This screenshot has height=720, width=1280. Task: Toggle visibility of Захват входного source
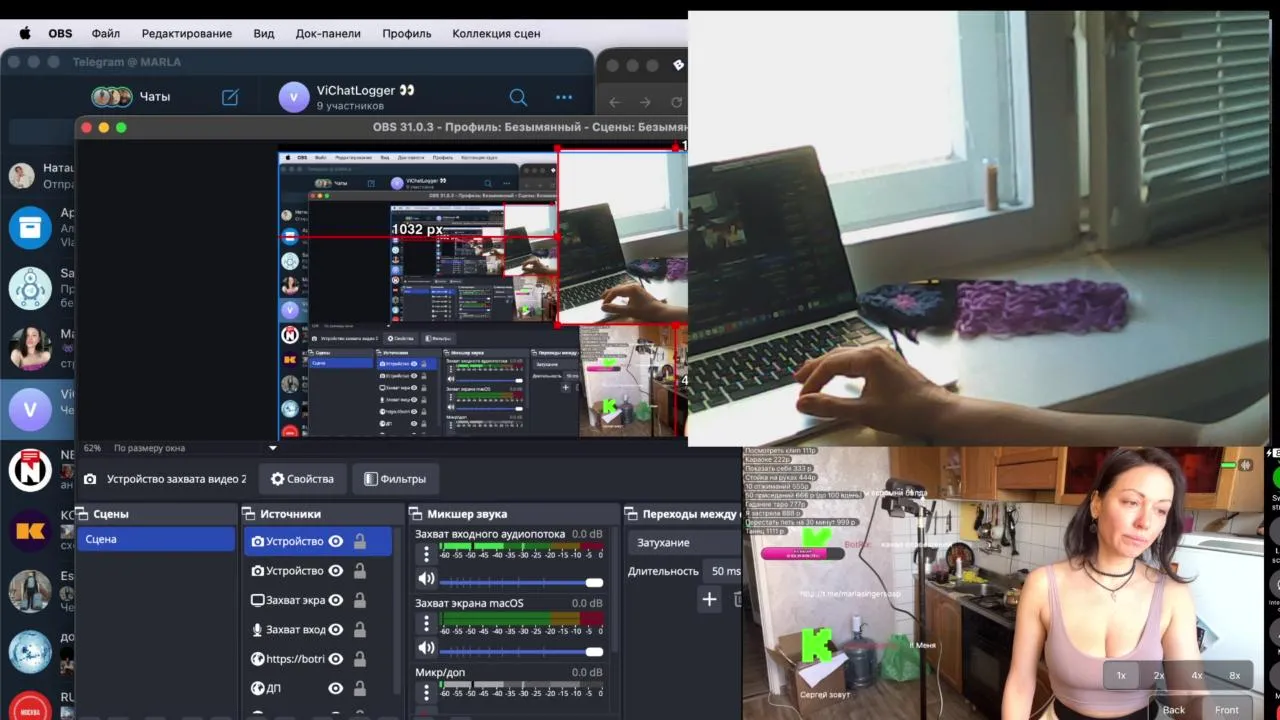[x=336, y=630]
